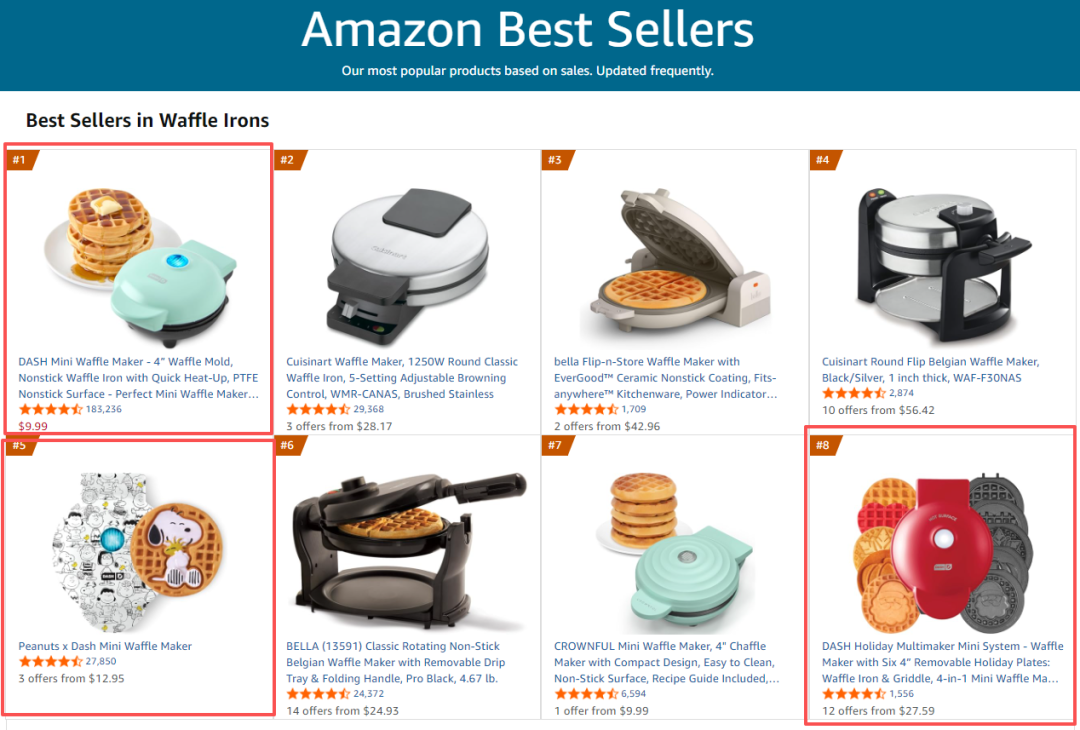Click the $9.99 price of DASH Mini
1080x730 pixels.
coord(33,426)
